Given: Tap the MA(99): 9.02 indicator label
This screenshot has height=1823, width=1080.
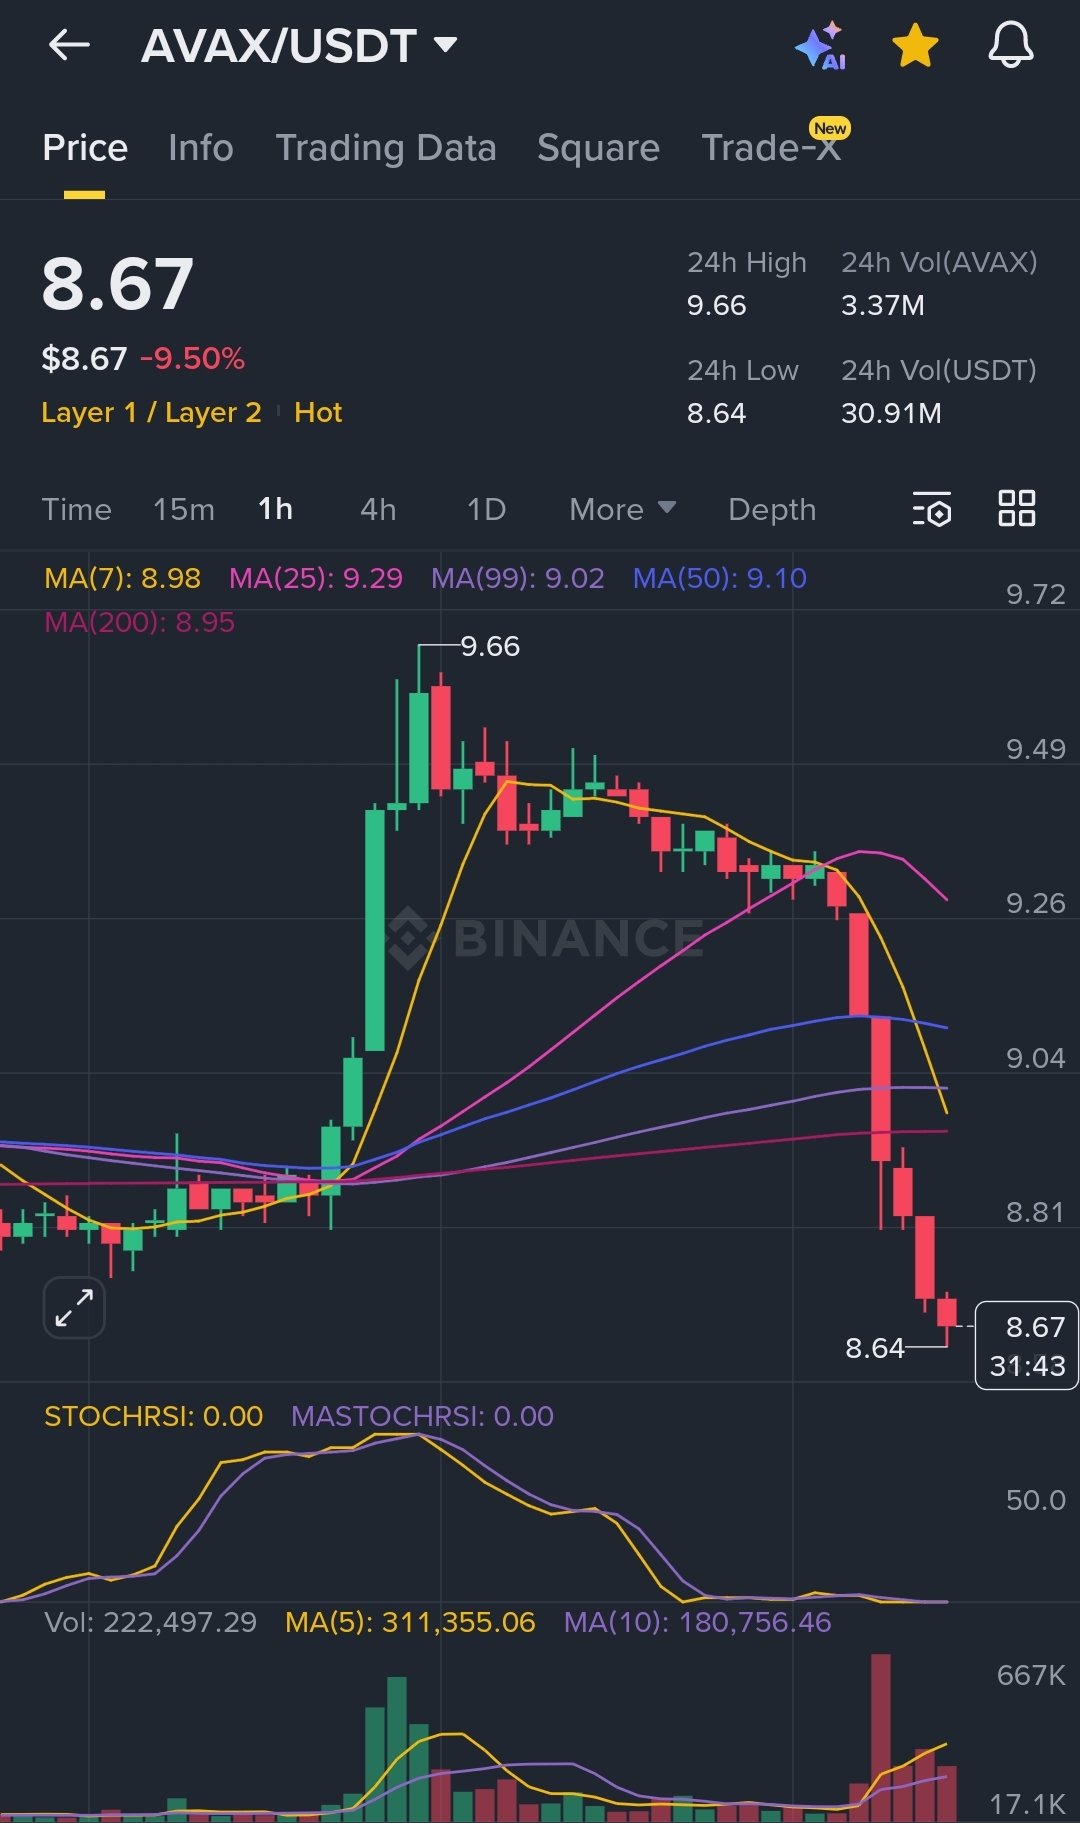Looking at the screenshot, I should coord(518,578).
